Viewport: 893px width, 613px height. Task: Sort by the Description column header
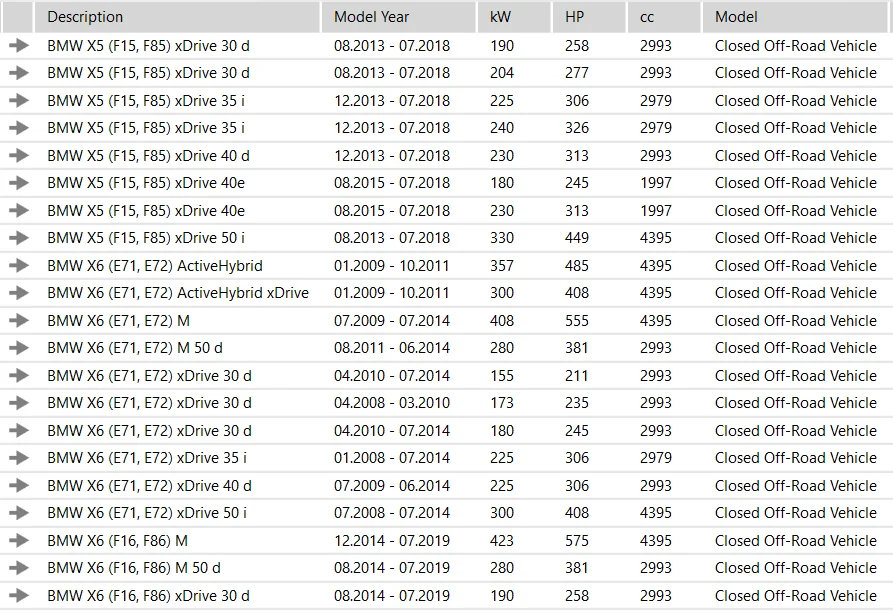pyautogui.click(x=85, y=17)
